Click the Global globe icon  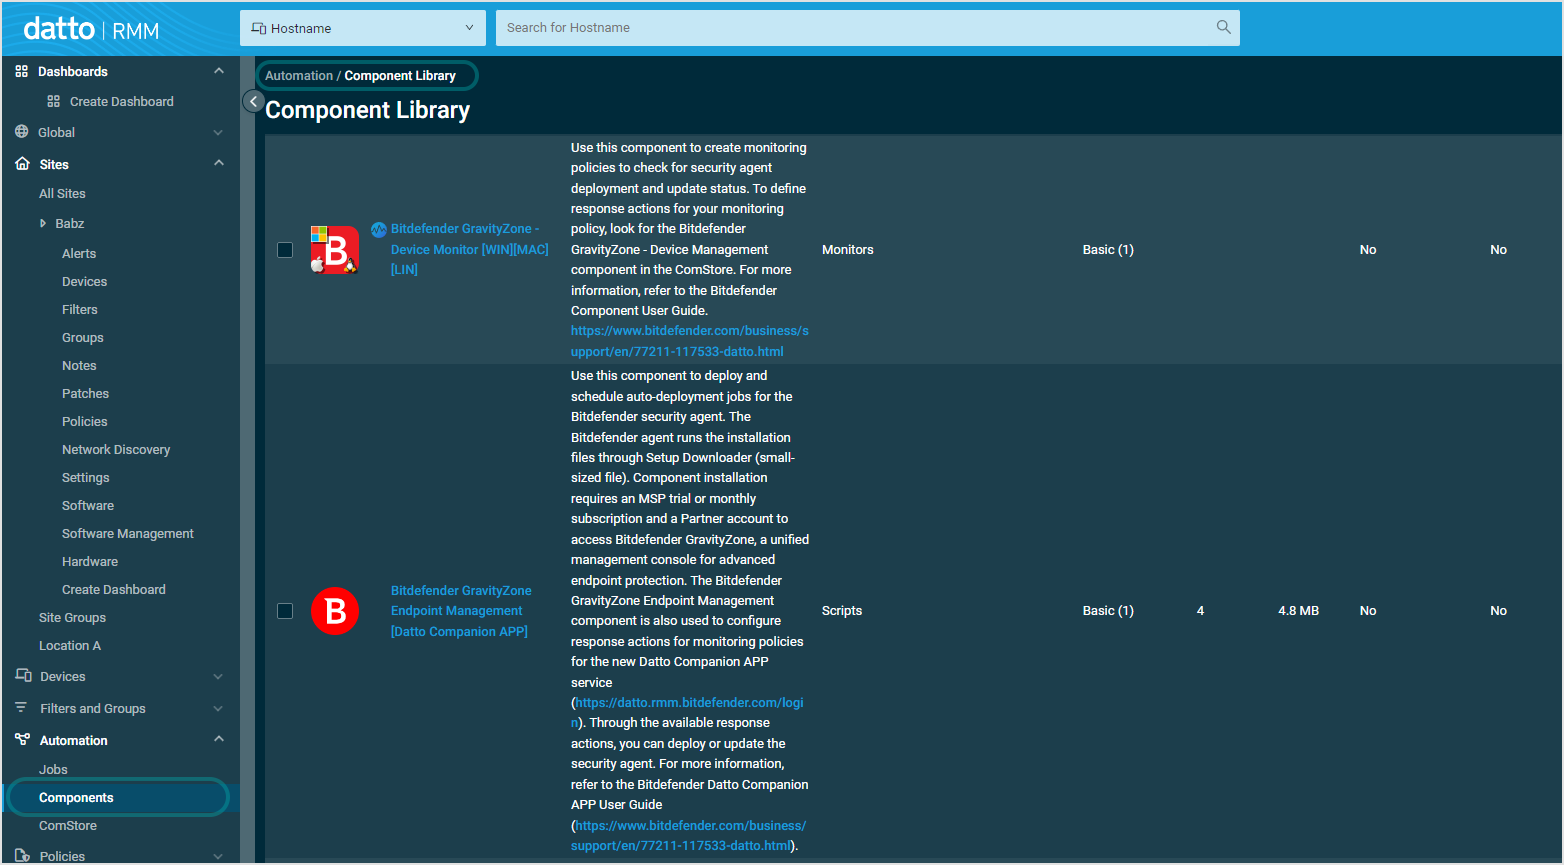click(20, 132)
